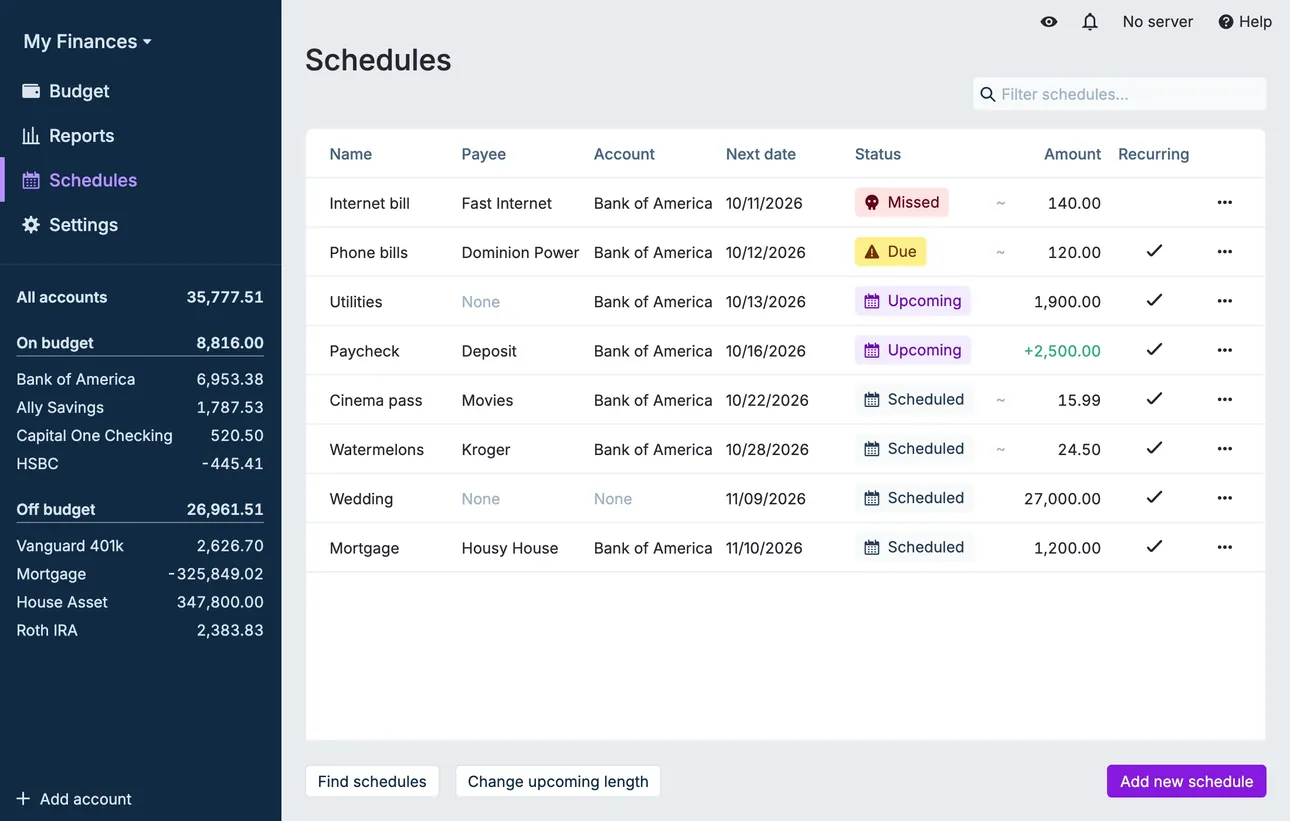Click the Scheduled badge for Cinema pass

[914, 399]
